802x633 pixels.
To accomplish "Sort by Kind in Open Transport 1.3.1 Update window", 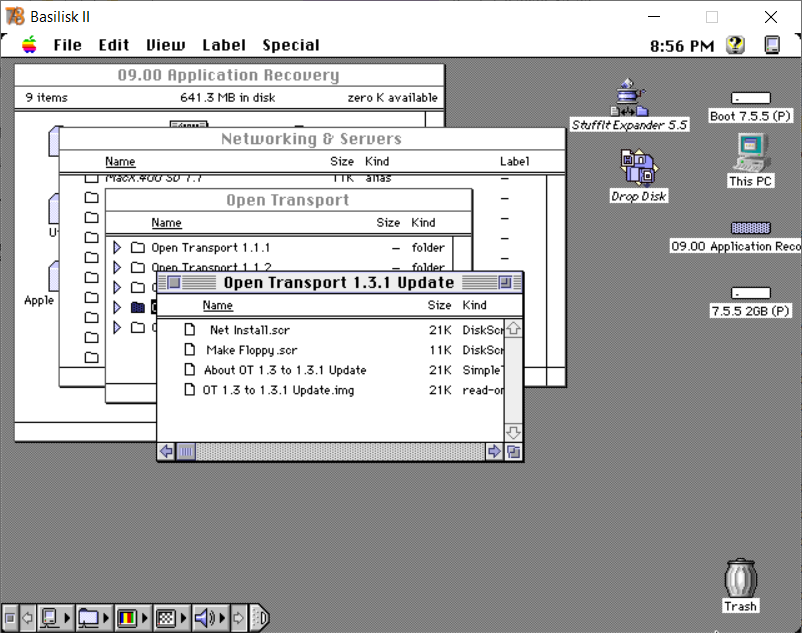I will pyautogui.click(x=475, y=305).
